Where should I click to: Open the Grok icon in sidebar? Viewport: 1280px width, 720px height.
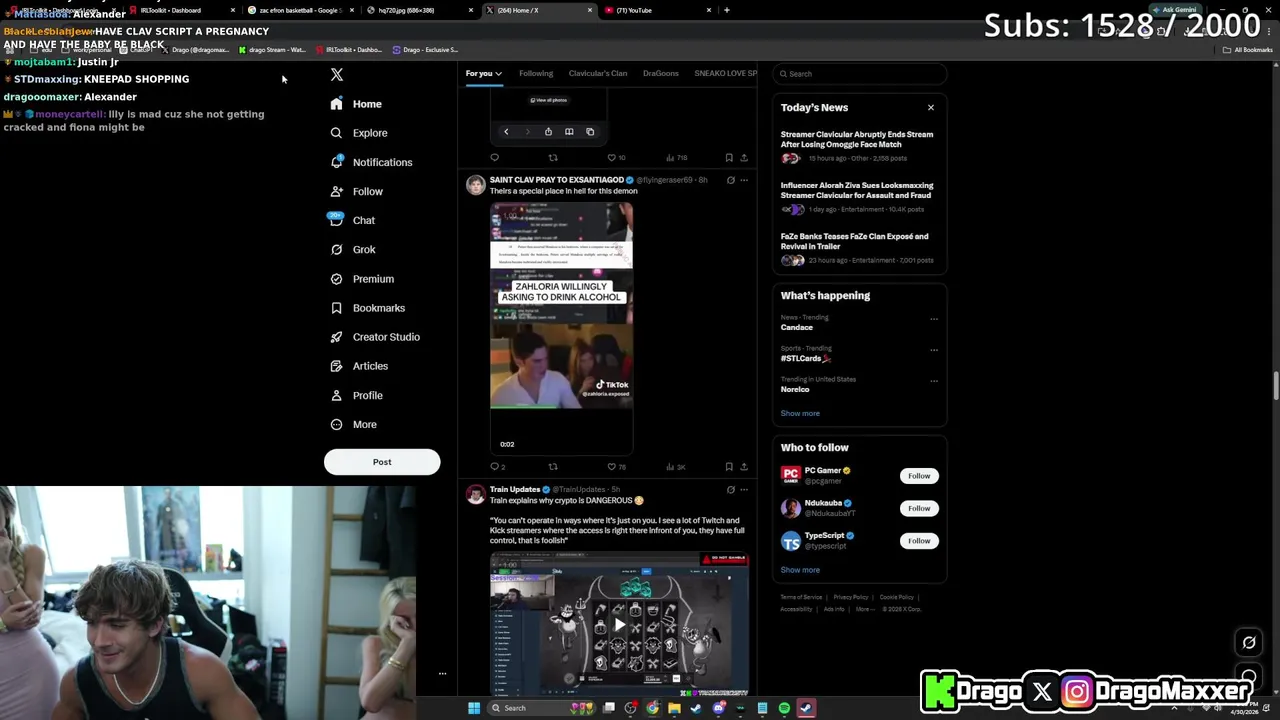(x=336, y=249)
